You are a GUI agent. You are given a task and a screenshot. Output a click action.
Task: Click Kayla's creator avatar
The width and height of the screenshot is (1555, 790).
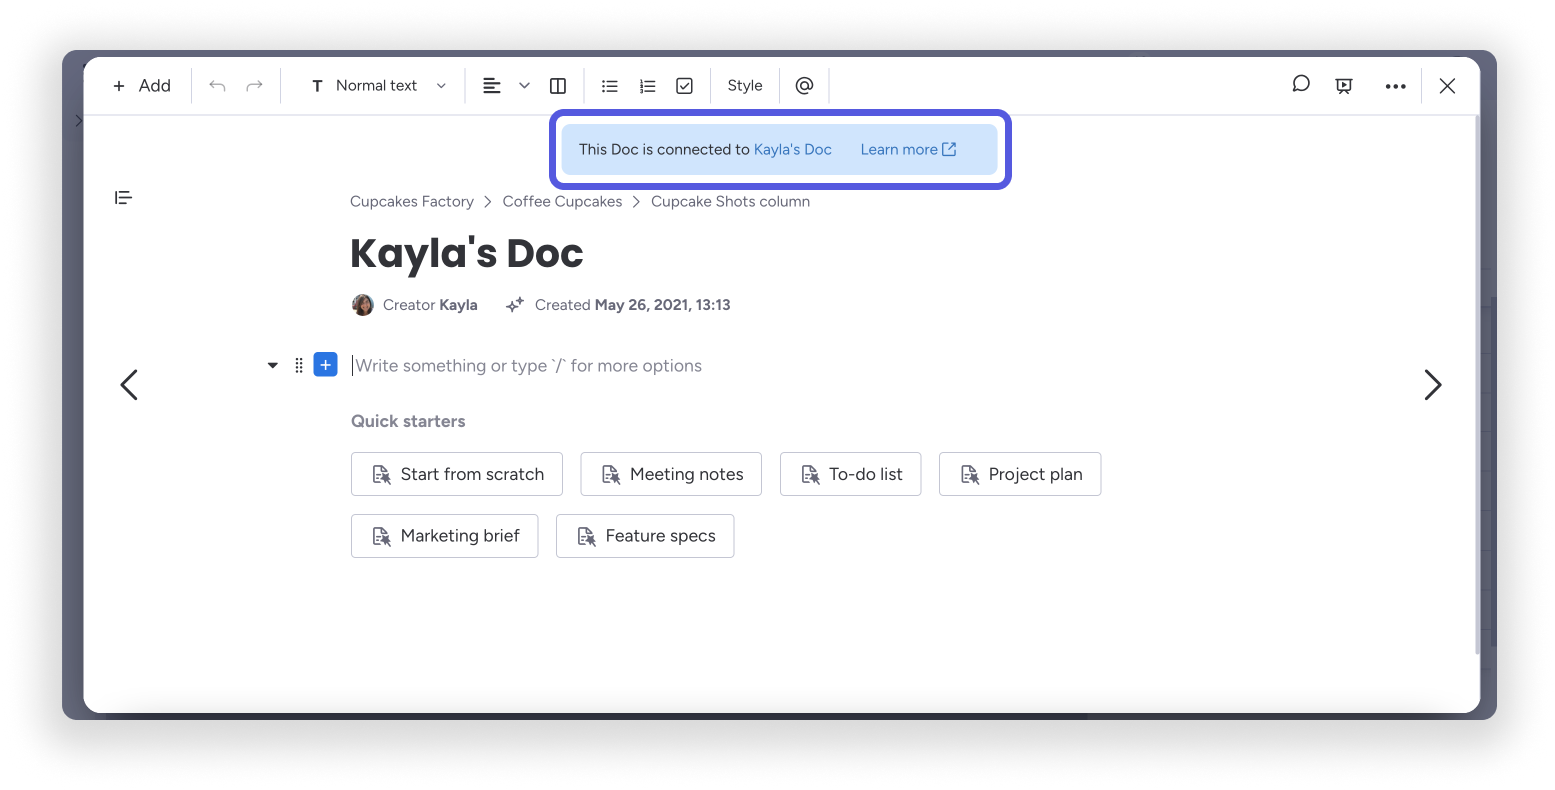tap(363, 305)
